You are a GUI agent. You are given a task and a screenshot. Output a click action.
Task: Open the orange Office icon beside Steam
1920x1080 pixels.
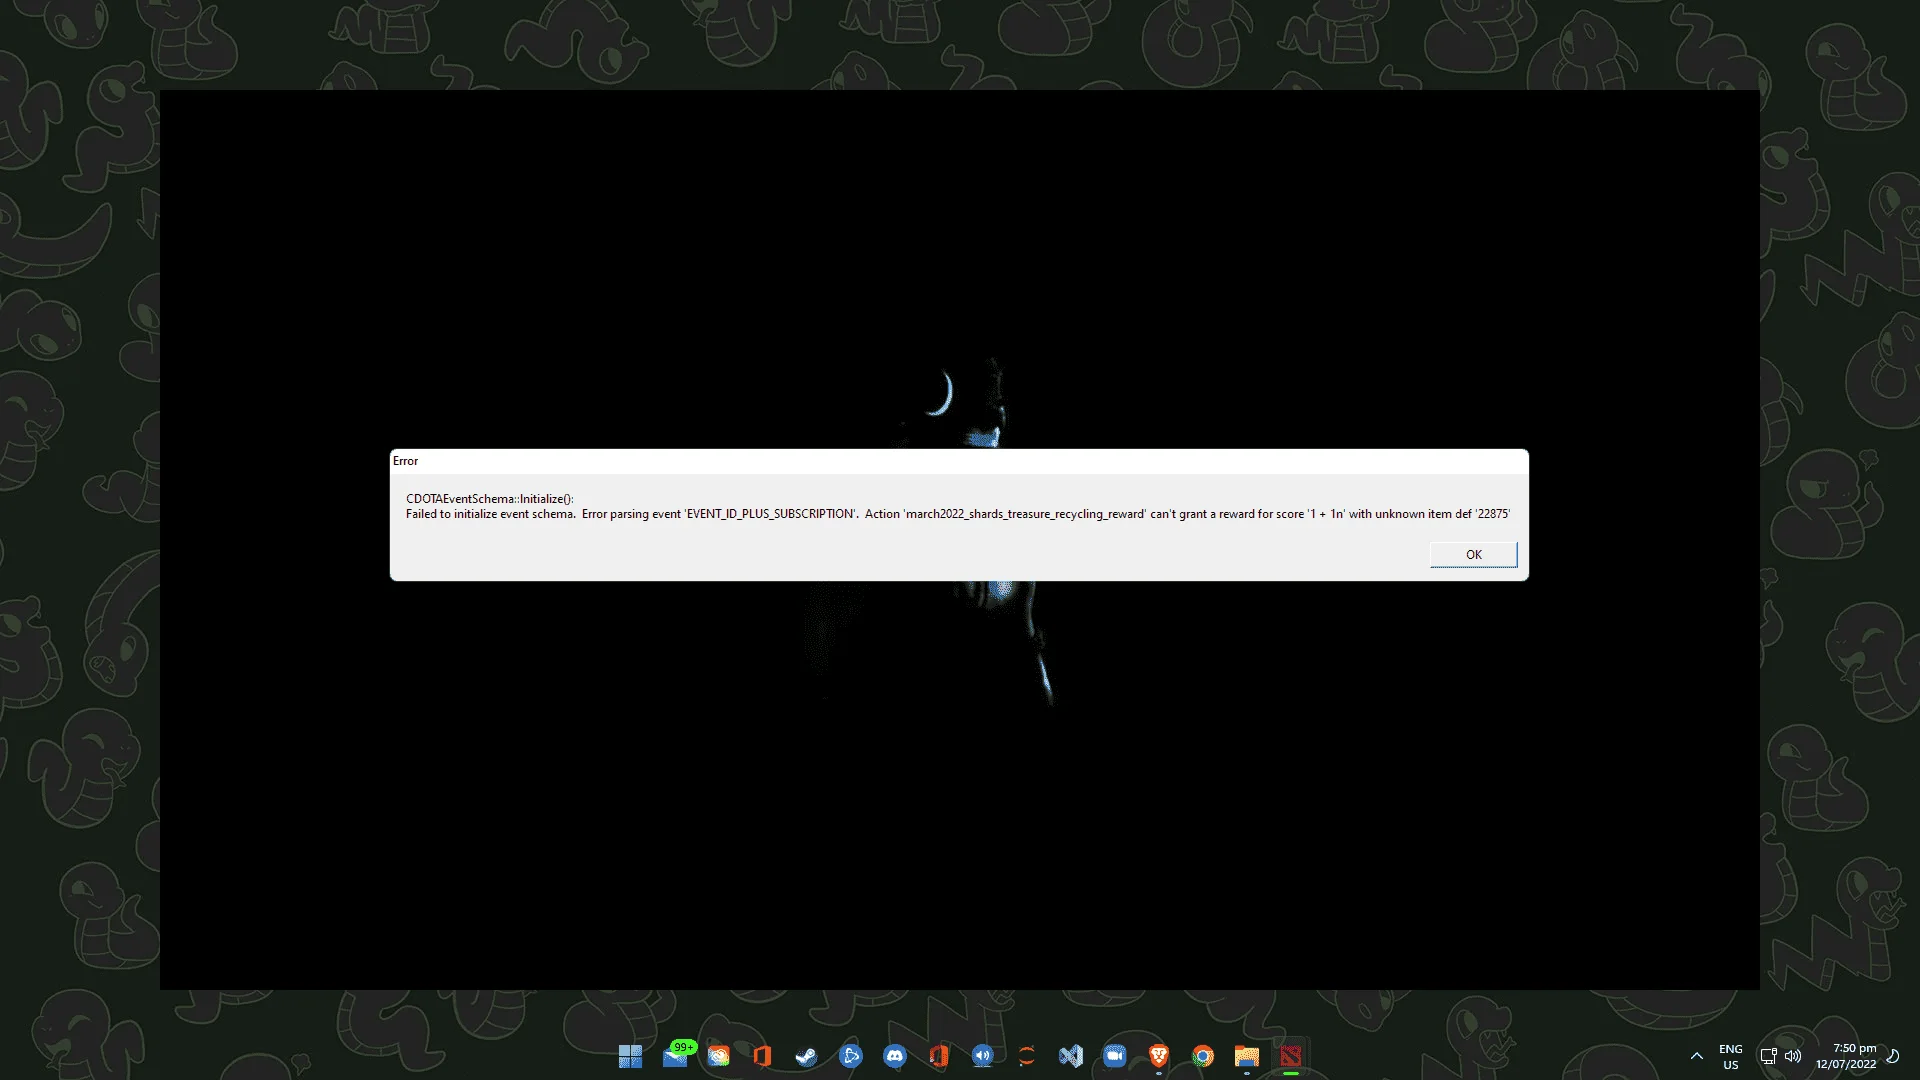point(762,1056)
